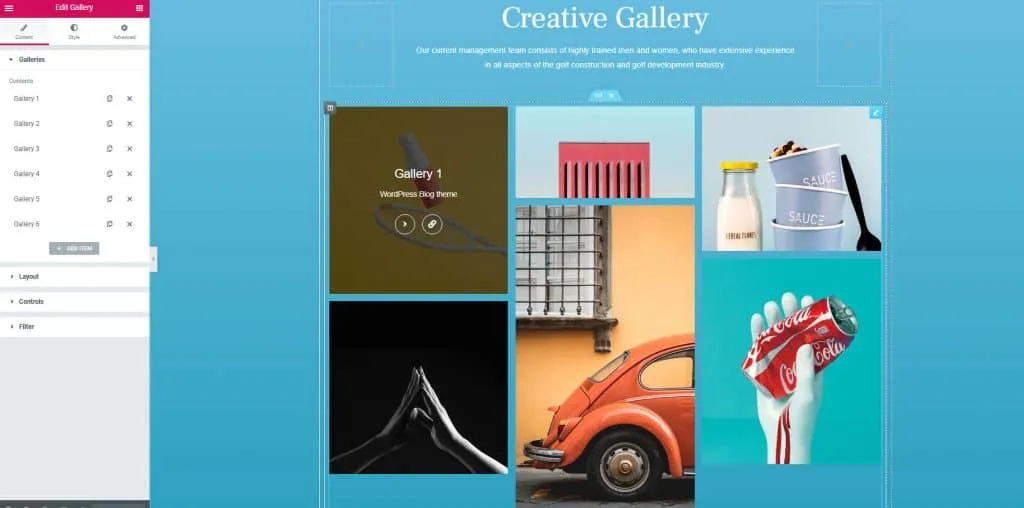Open the orange car gallery image
This screenshot has height=508, width=1024.
pos(605,356)
